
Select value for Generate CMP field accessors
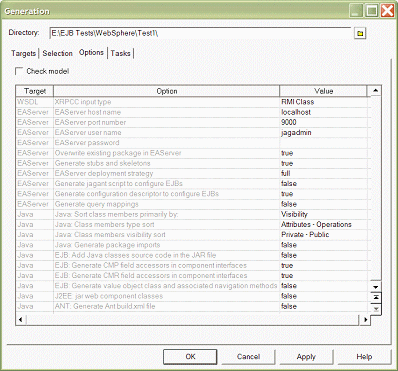tap(323, 265)
